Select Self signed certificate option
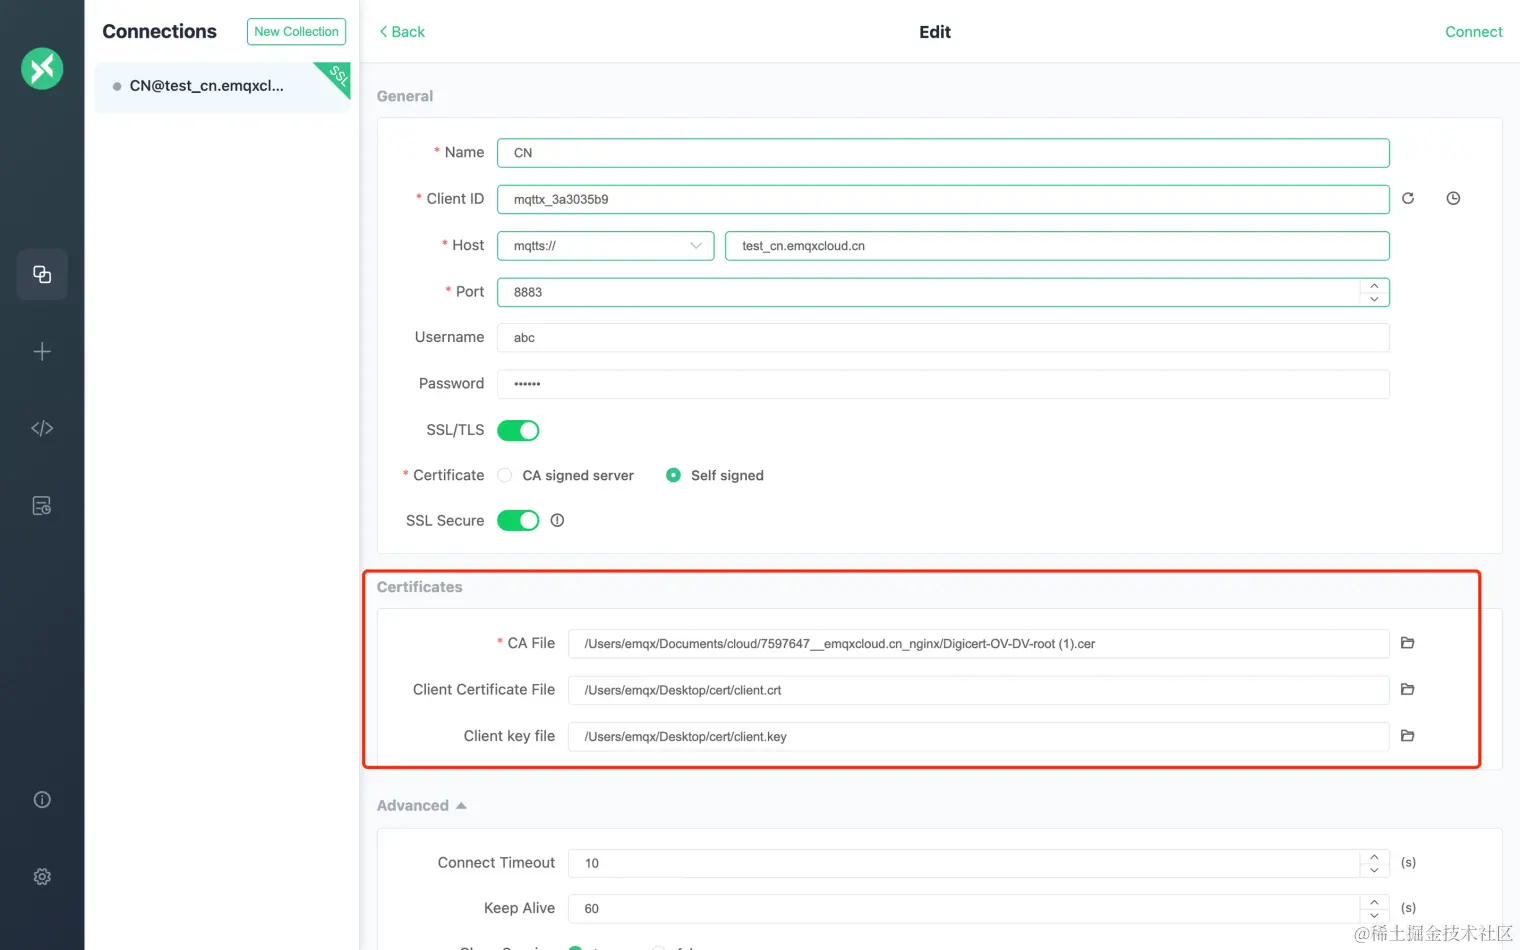The height and width of the screenshot is (950, 1520). point(715,475)
